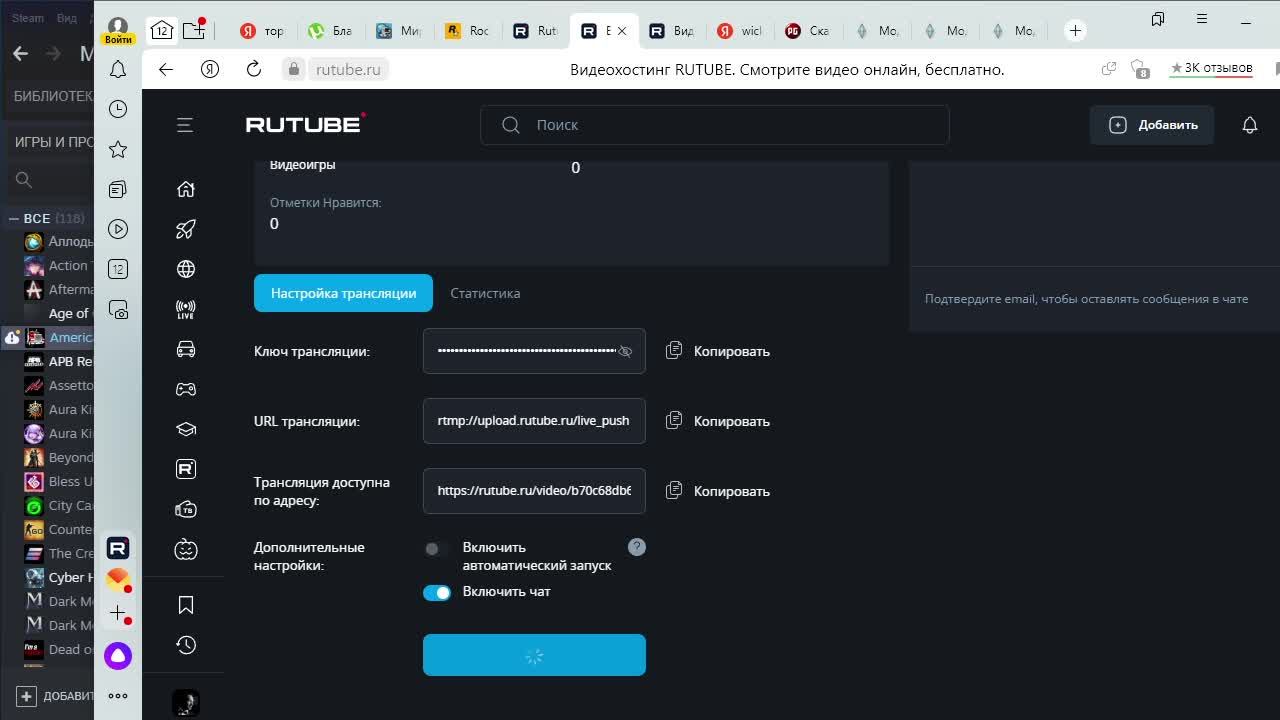Screen dimensions: 1280x720
Task: Open the graduation cap education category
Action: 185,429
